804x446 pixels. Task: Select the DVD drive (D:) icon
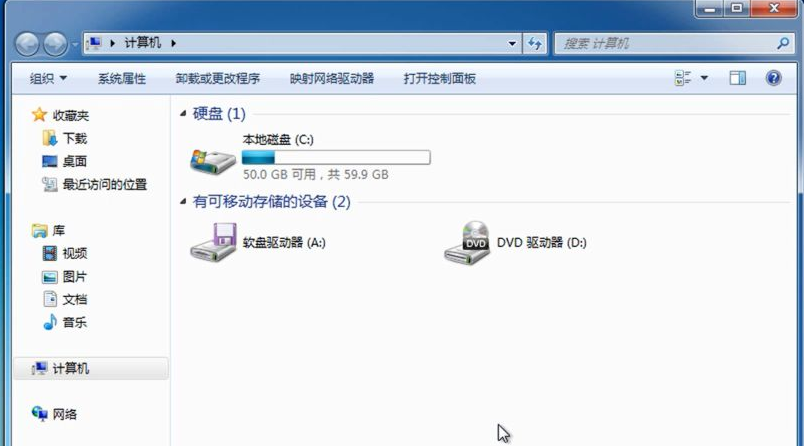pyautogui.click(x=467, y=242)
